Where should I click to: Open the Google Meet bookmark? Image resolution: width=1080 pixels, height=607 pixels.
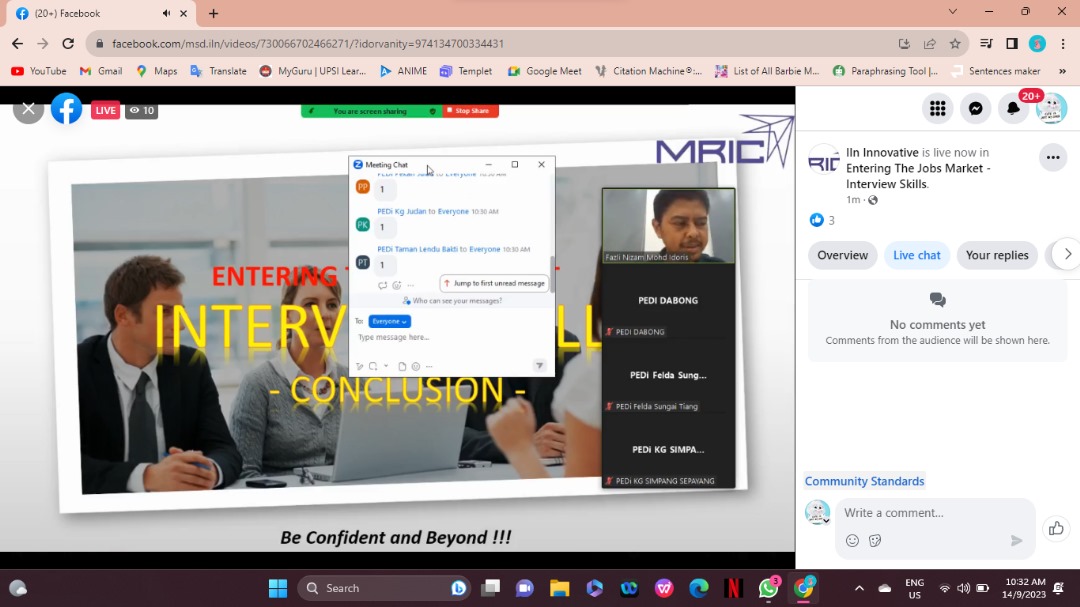point(545,71)
